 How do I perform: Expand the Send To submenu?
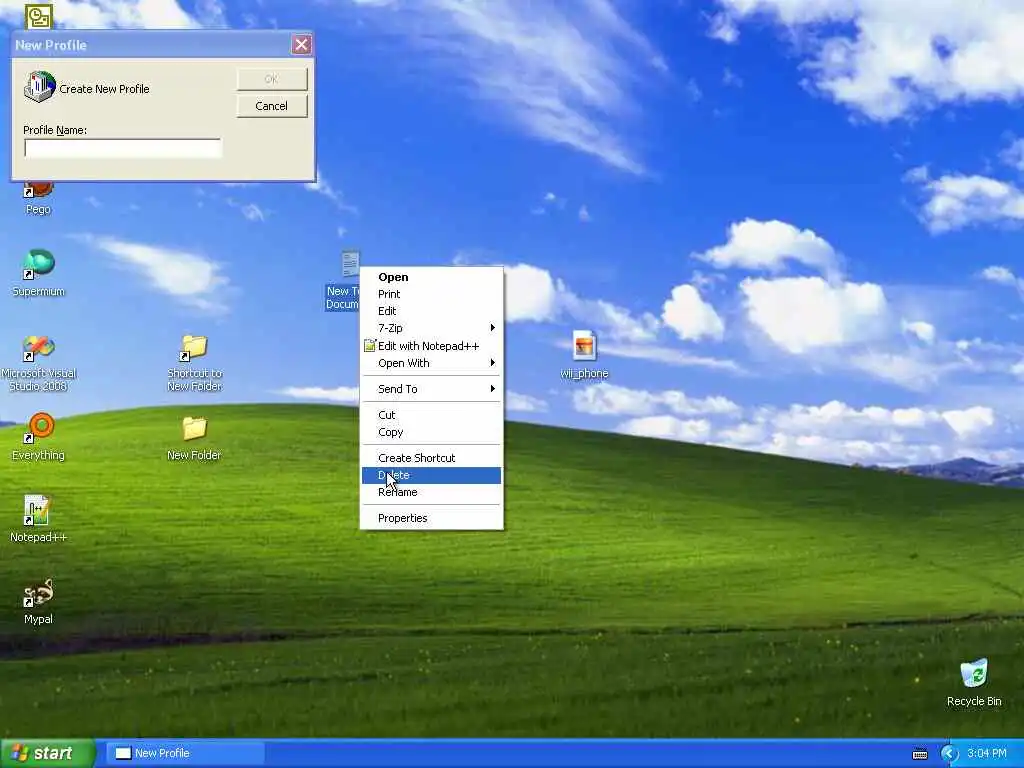point(431,389)
